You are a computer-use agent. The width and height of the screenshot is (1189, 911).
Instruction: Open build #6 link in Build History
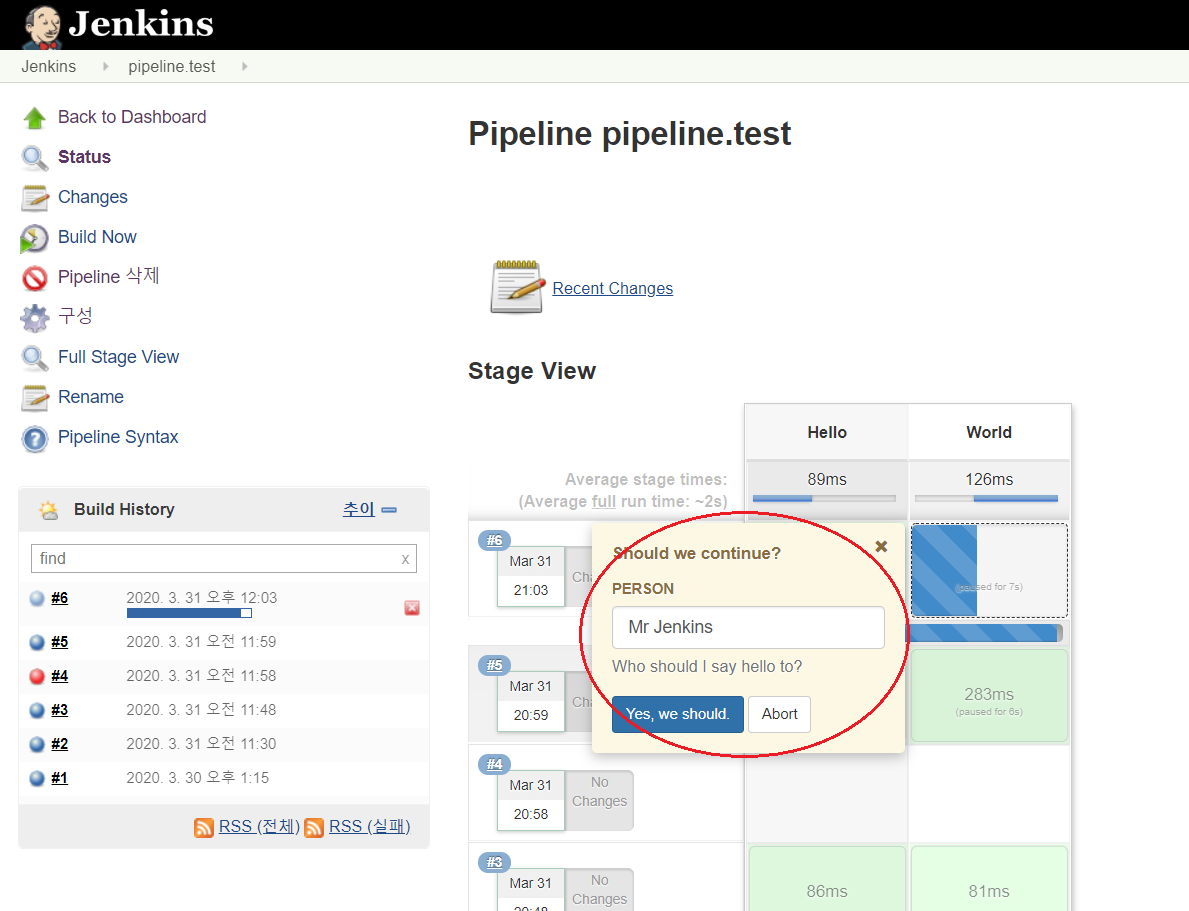(60, 598)
